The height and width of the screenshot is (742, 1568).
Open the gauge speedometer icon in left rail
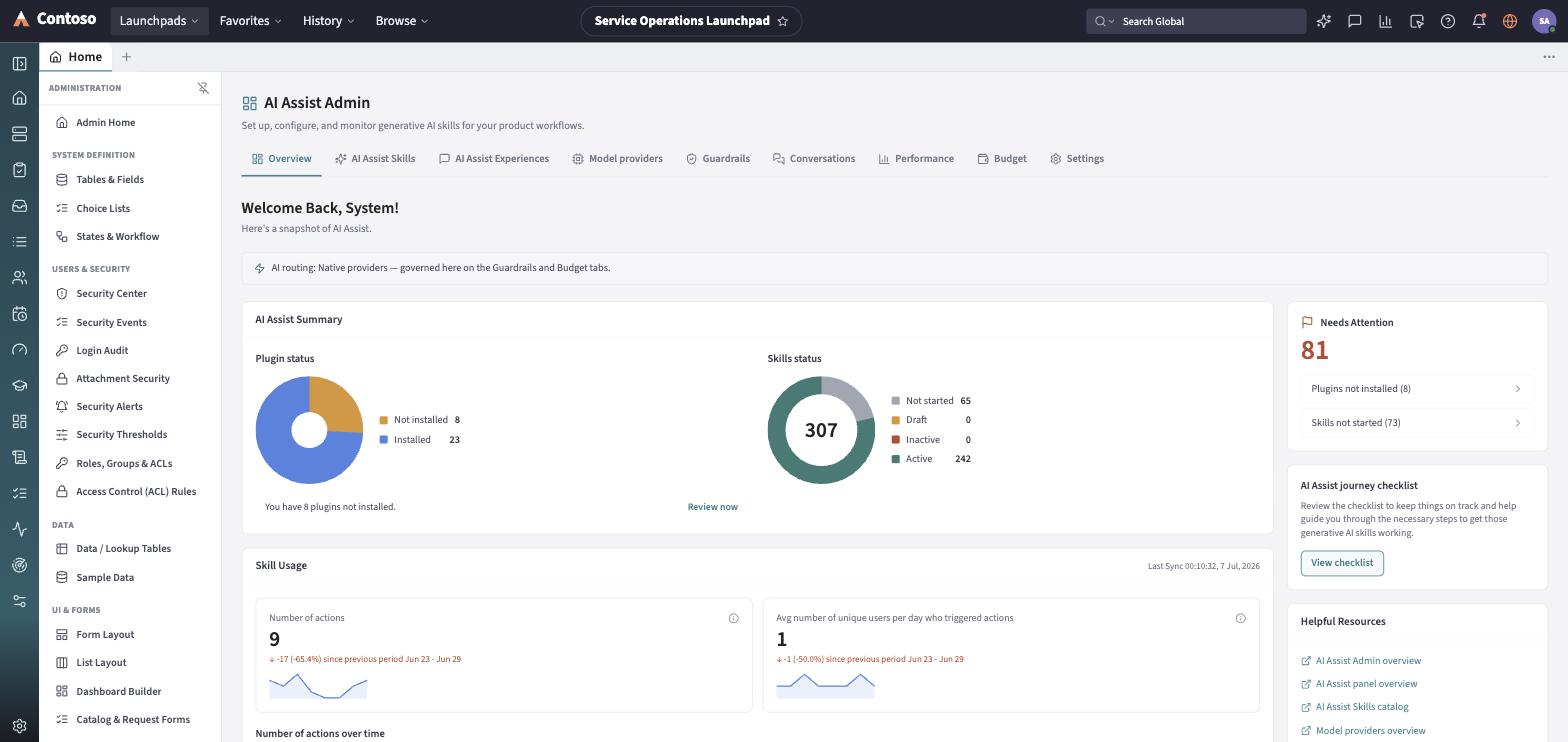click(x=19, y=350)
